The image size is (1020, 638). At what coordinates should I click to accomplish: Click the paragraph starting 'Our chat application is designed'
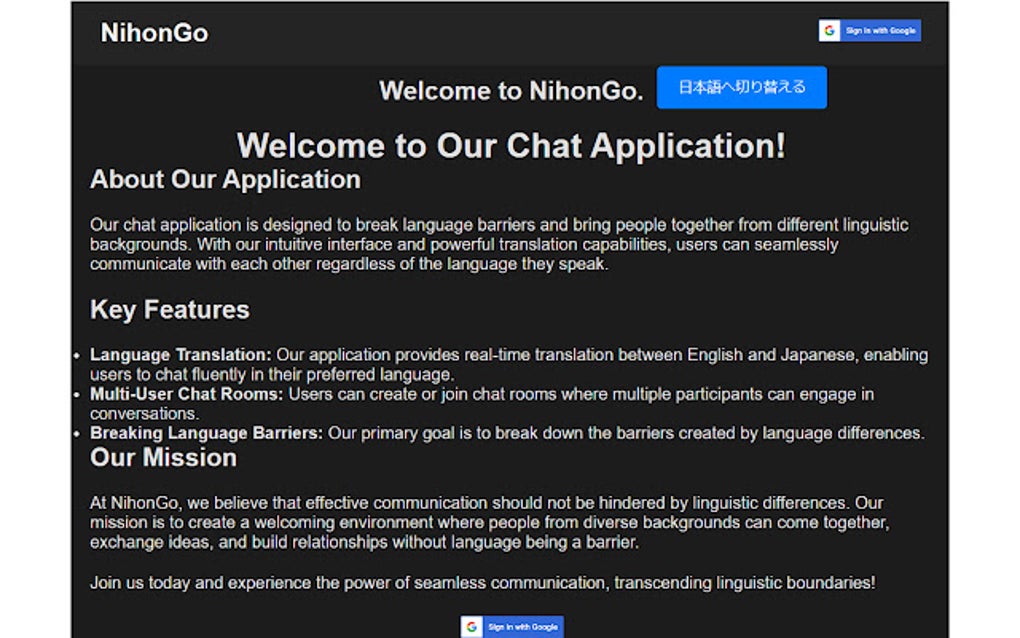(499, 244)
